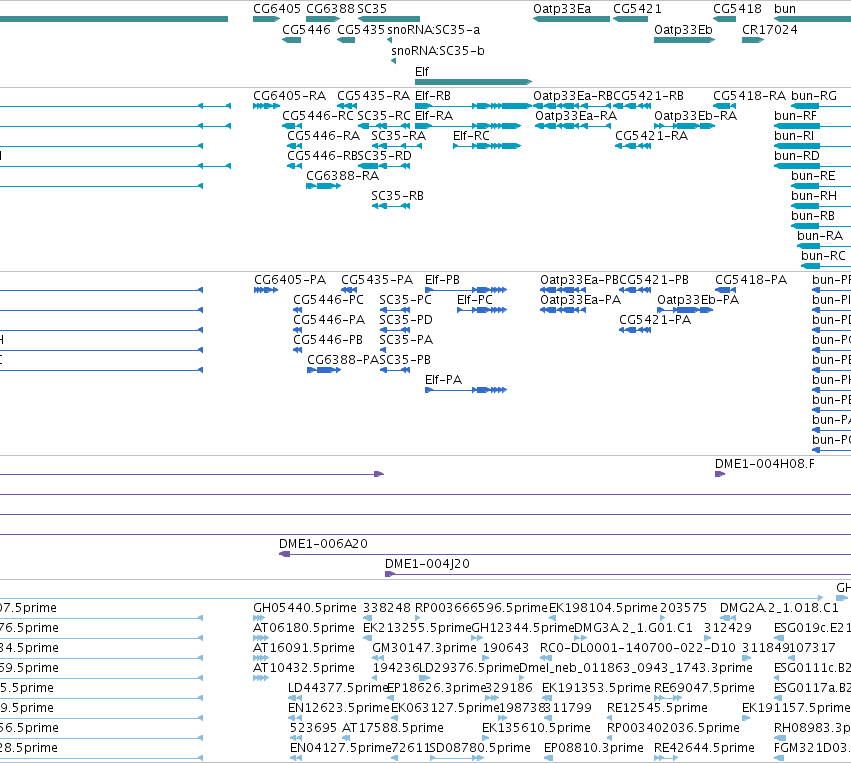Select the bun-RI transcript label

794,136
